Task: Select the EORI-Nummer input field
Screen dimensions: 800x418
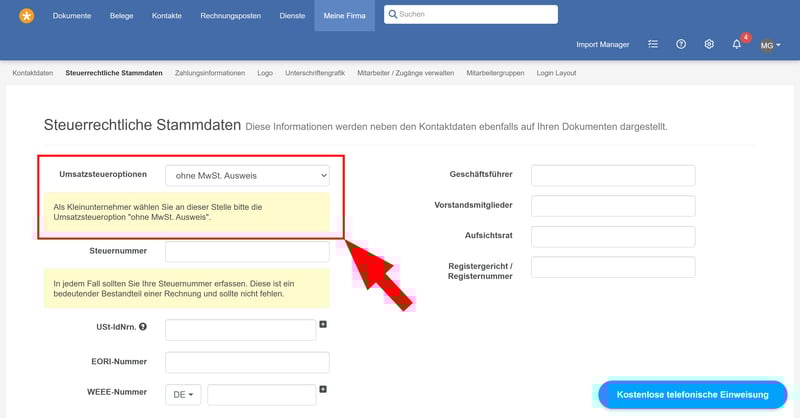Action: click(247, 362)
